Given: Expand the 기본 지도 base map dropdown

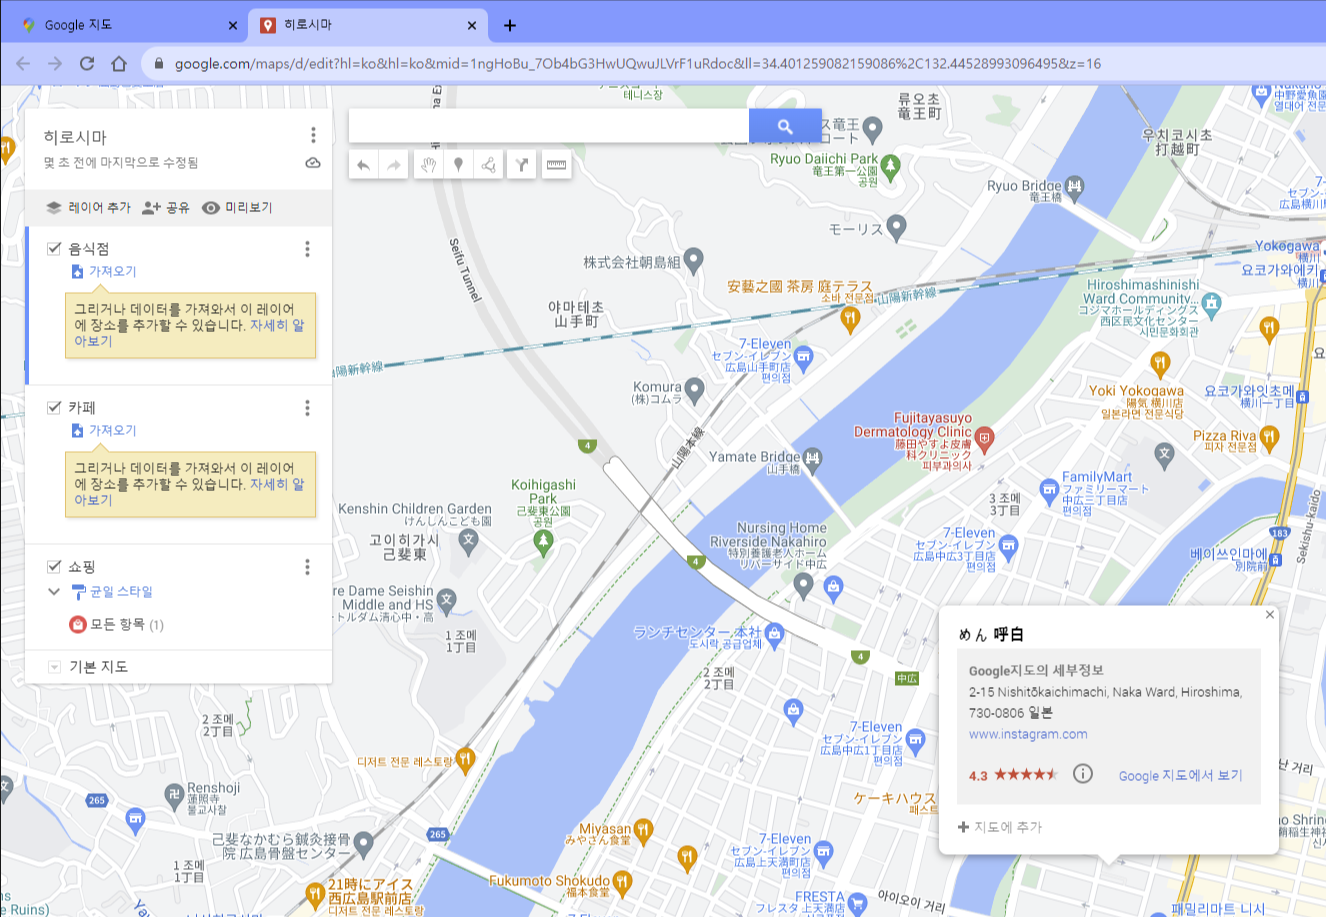Looking at the screenshot, I should [54, 667].
